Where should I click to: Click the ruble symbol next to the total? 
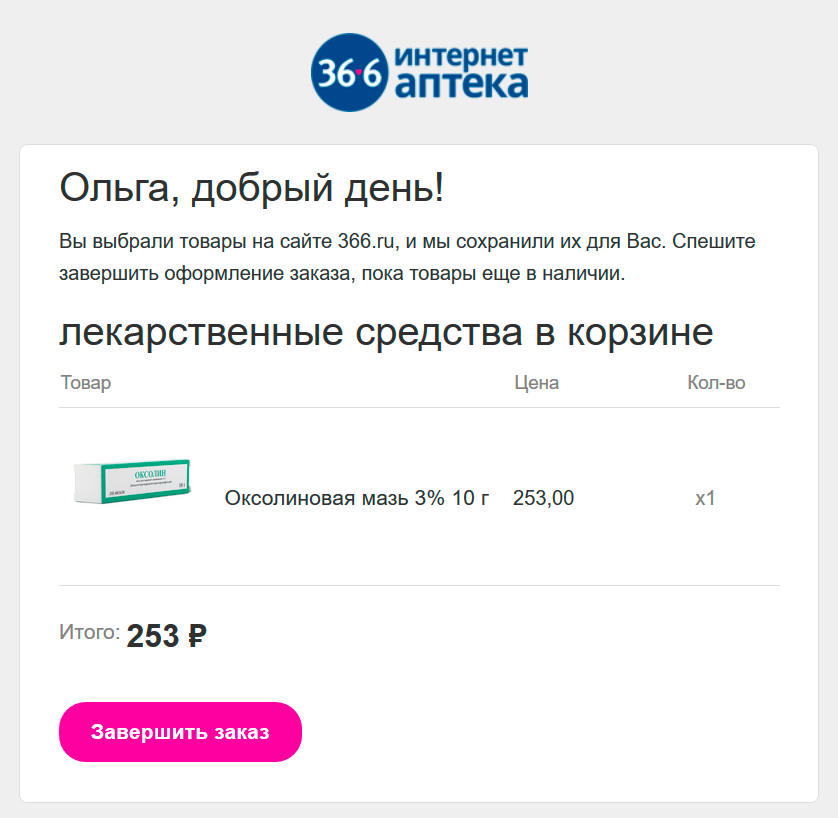198,632
